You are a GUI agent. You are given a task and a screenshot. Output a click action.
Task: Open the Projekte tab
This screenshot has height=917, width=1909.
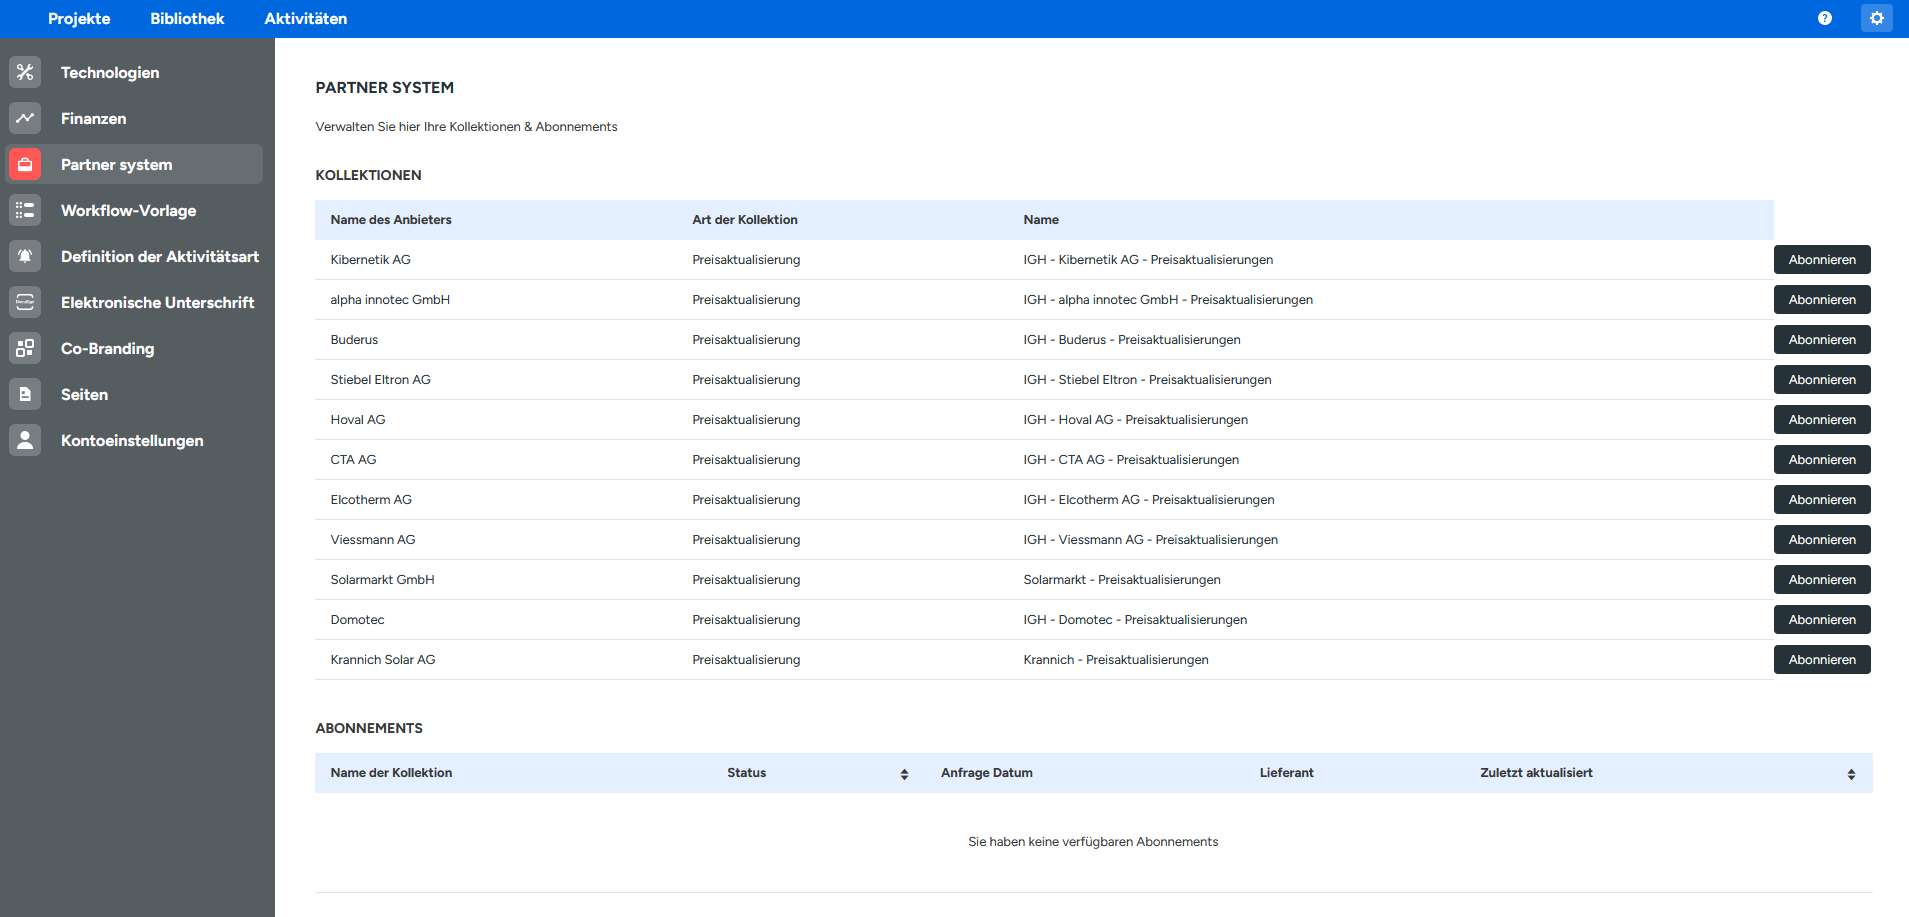click(79, 19)
